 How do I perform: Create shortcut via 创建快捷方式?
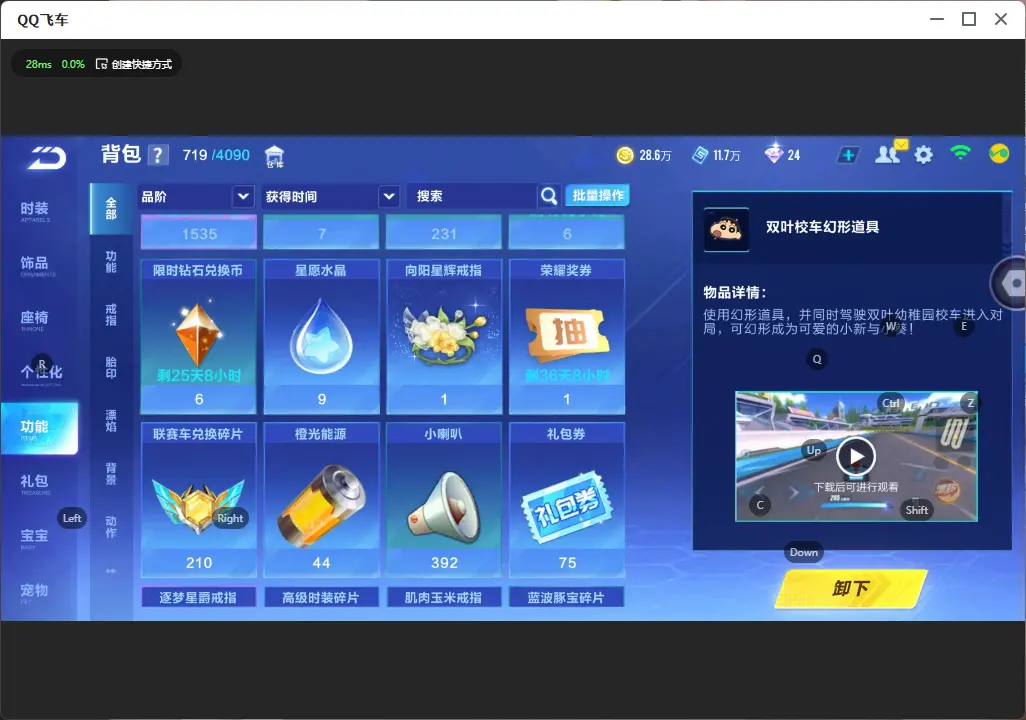click(134, 64)
